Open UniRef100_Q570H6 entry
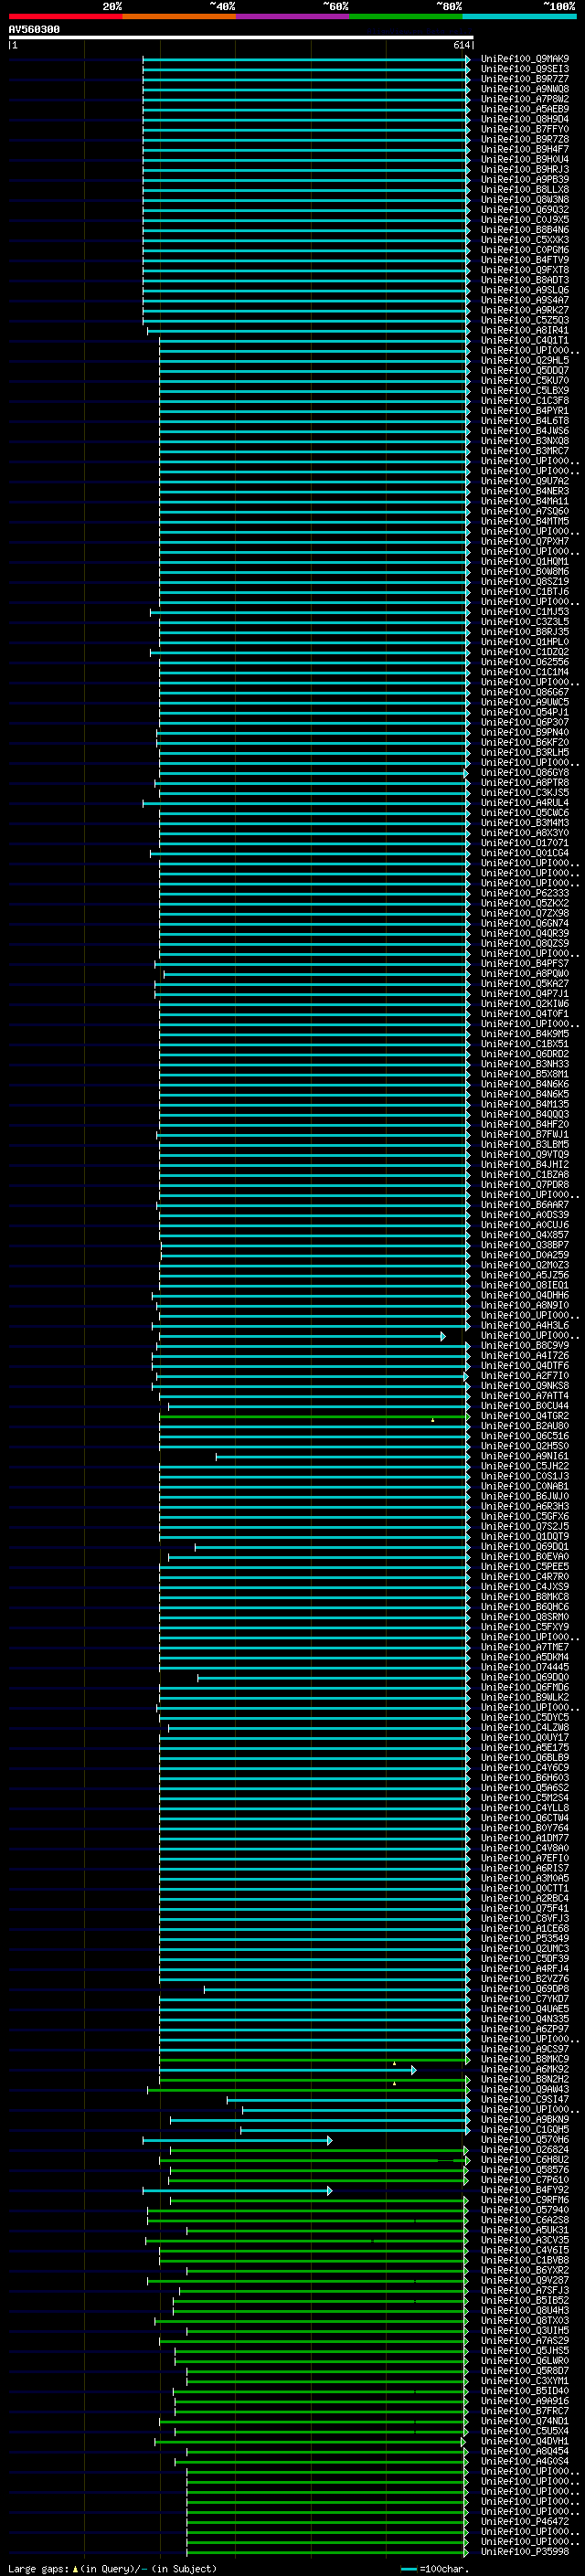This screenshot has width=585, height=2576. pos(525,2140)
